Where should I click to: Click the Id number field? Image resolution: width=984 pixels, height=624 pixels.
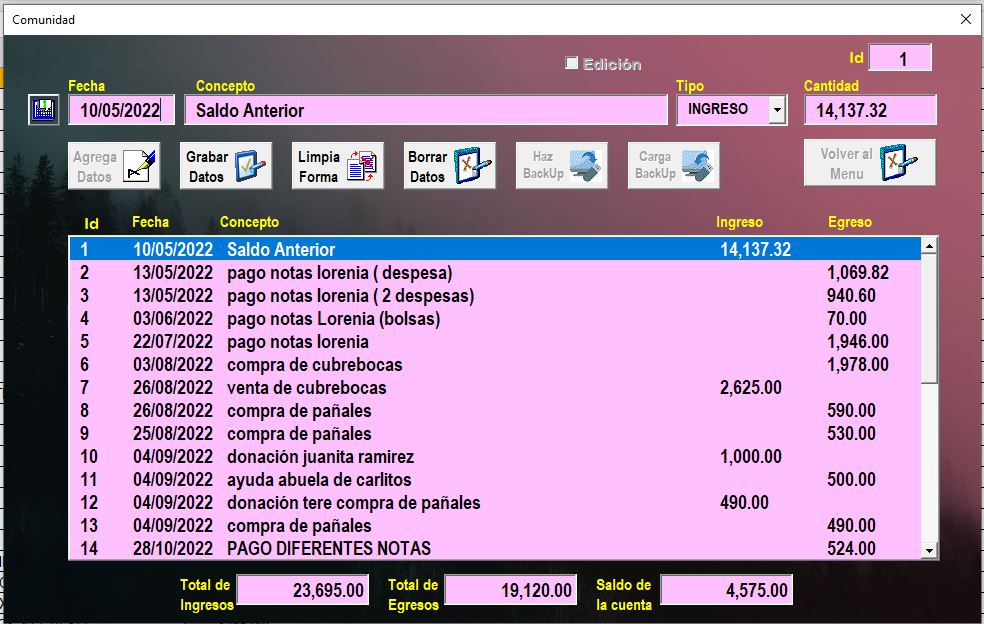pyautogui.click(x=900, y=59)
